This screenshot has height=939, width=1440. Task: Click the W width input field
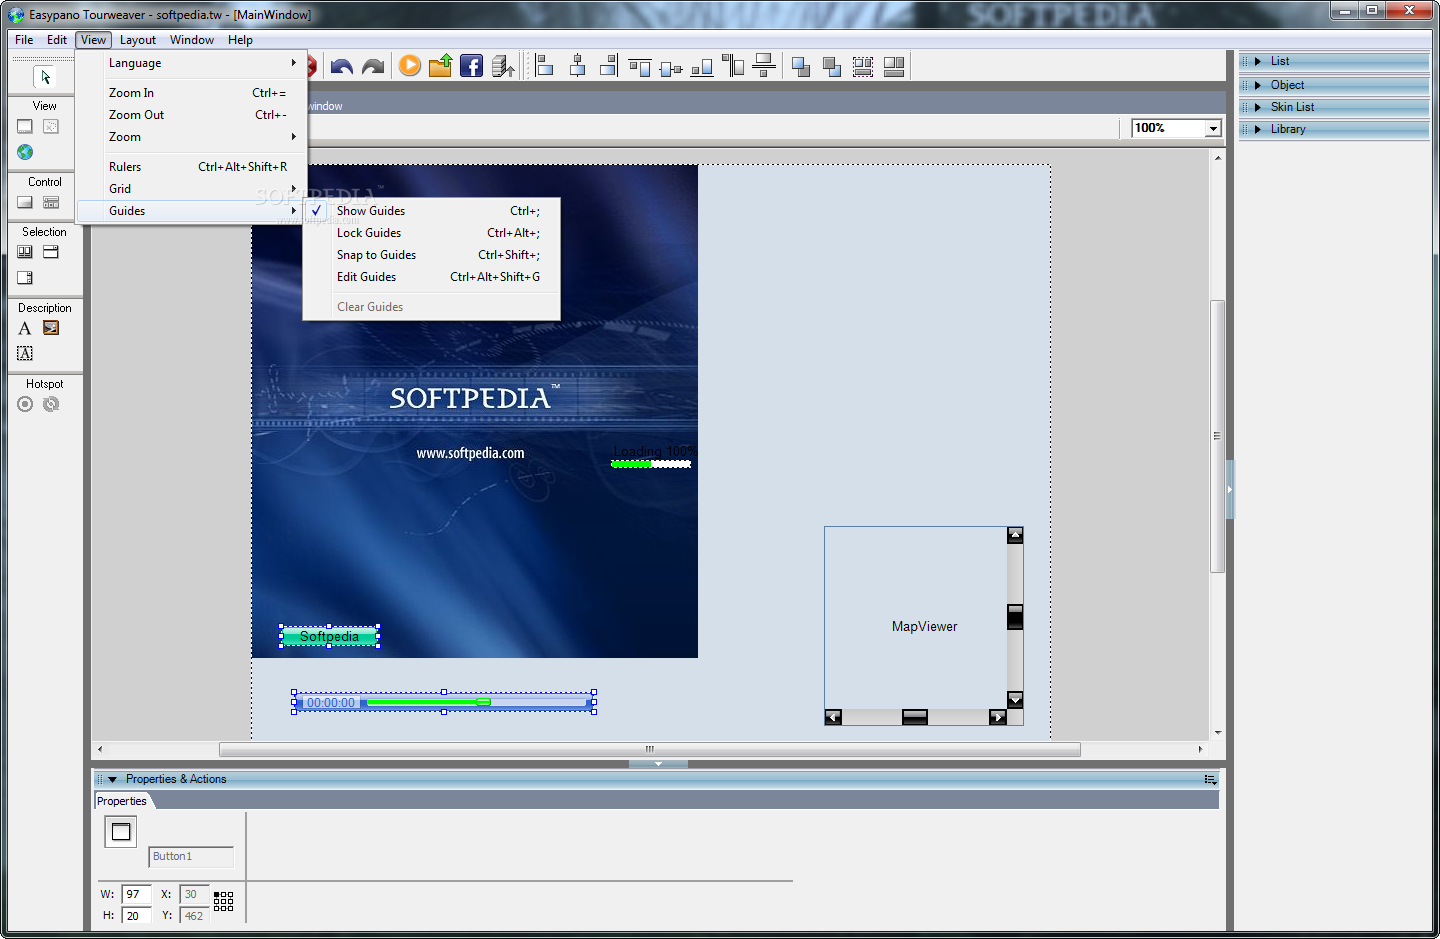point(137,894)
